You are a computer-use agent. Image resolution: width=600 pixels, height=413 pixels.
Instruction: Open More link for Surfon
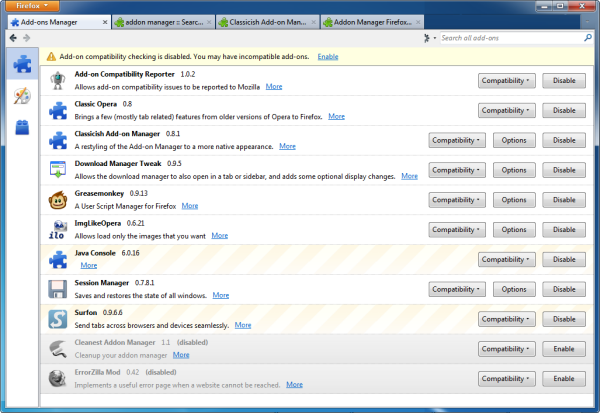coord(243,325)
